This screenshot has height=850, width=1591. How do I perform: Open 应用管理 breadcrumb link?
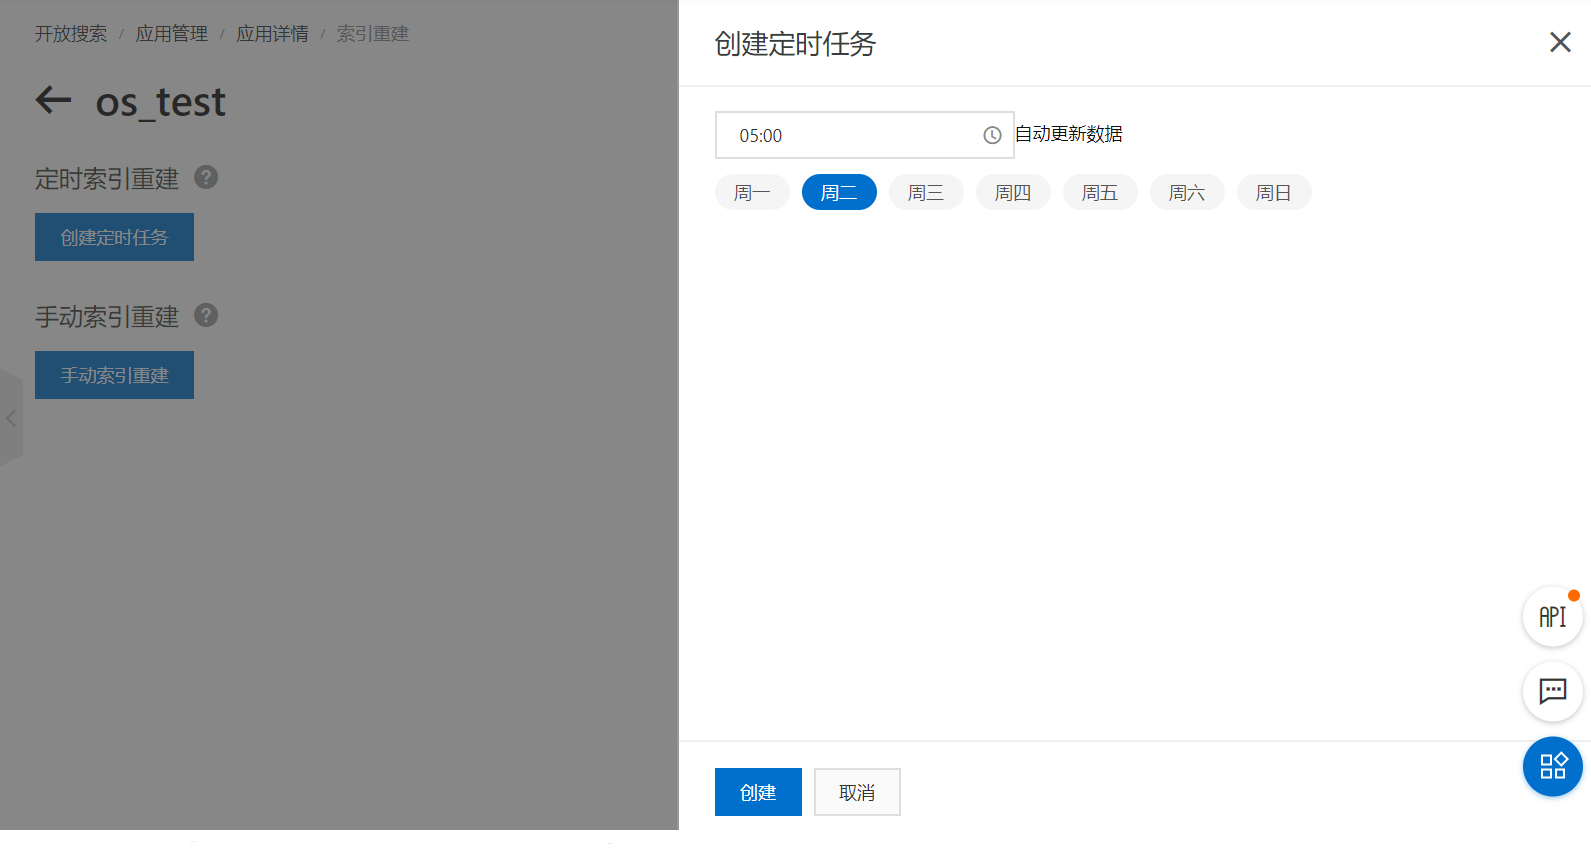point(172,34)
